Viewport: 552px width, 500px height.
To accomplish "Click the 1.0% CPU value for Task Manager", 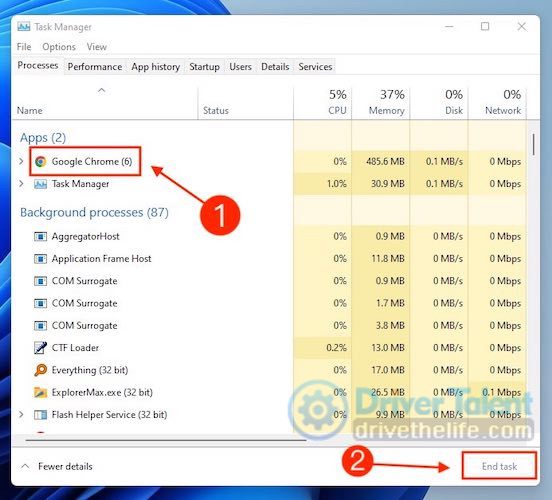I will pos(337,184).
